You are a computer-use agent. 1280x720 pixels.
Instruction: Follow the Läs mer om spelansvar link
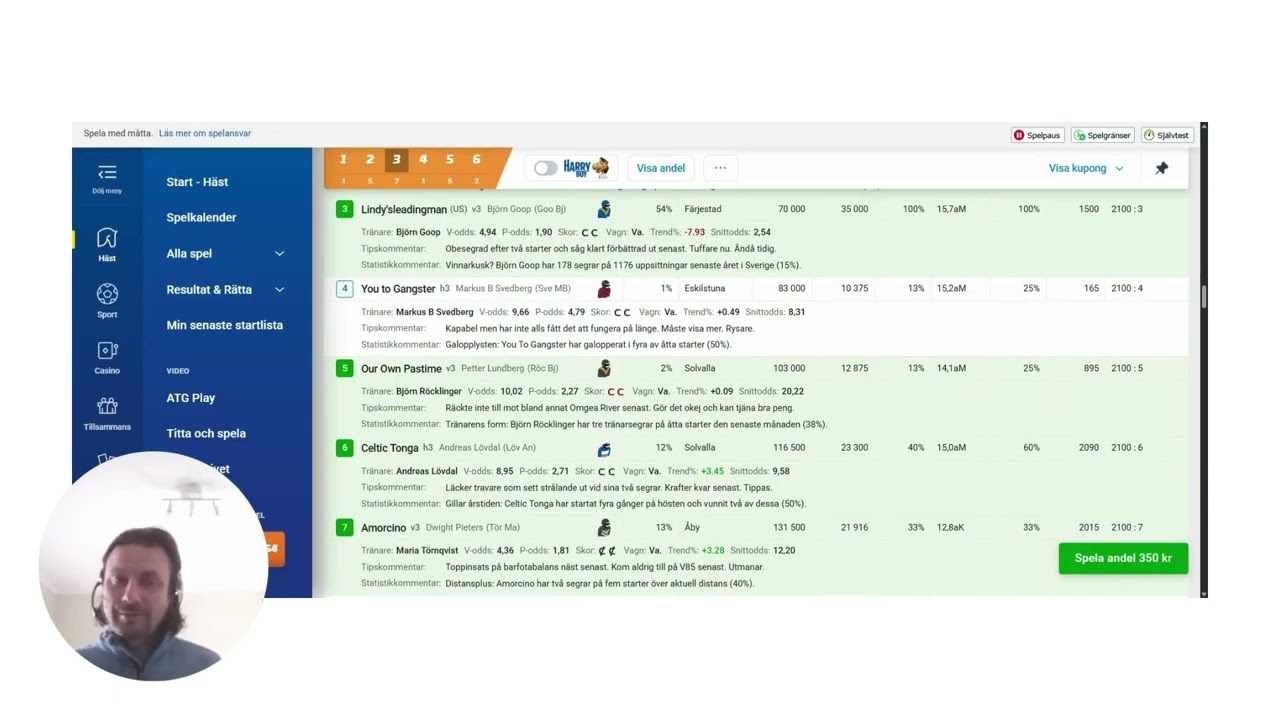pyautogui.click(x=205, y=133)
